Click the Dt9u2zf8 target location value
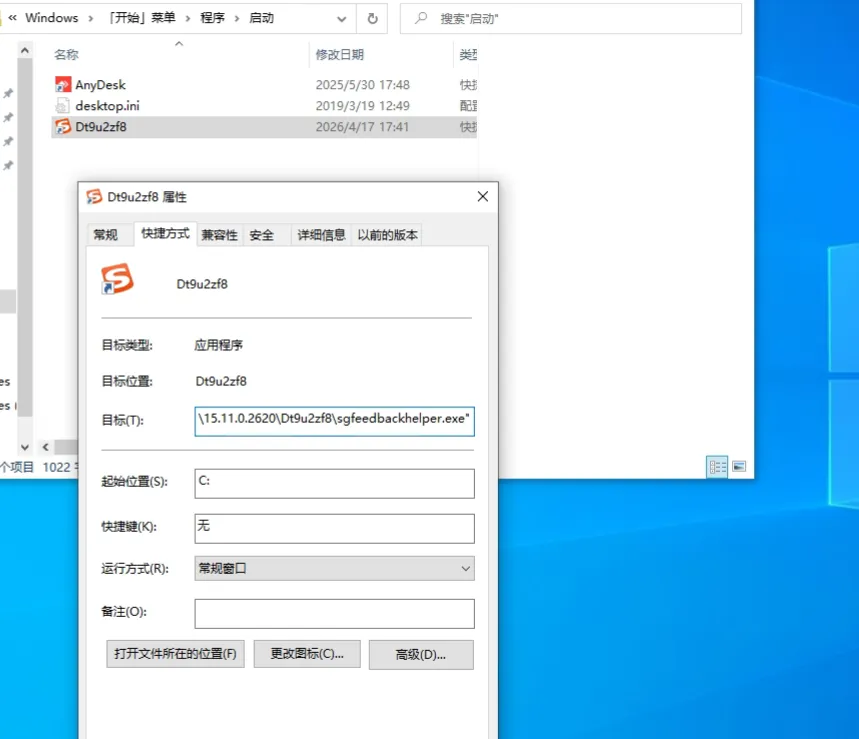This screenshot has height=739, width=859. tap(221, 381)
